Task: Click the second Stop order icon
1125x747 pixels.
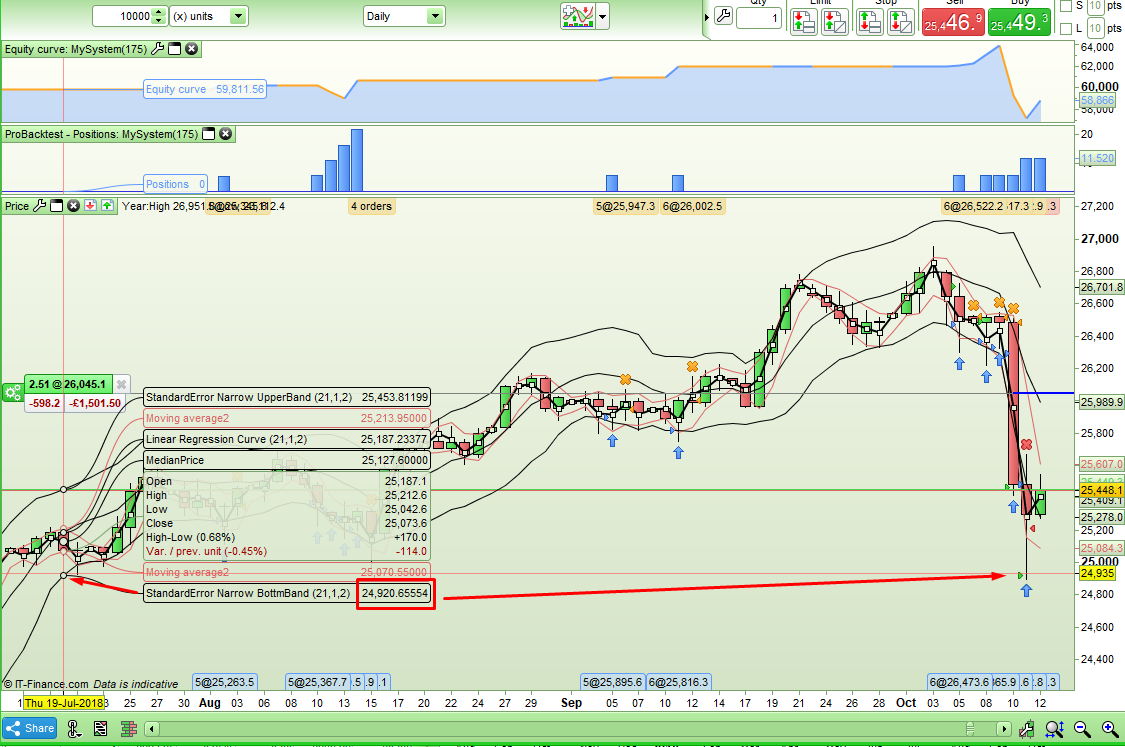Action: 900,22
